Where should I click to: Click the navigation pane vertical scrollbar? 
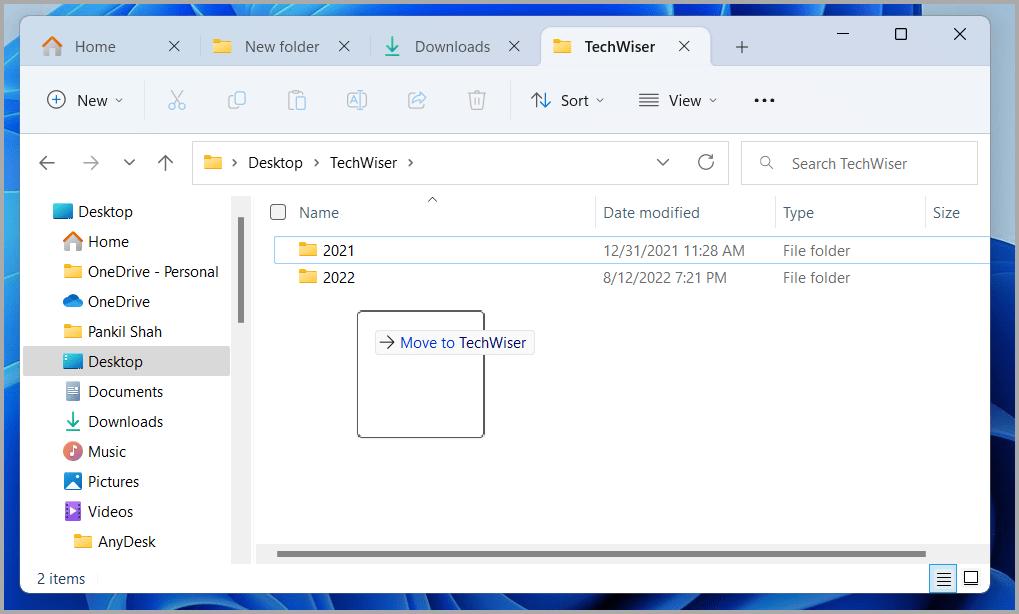[240, 270]
